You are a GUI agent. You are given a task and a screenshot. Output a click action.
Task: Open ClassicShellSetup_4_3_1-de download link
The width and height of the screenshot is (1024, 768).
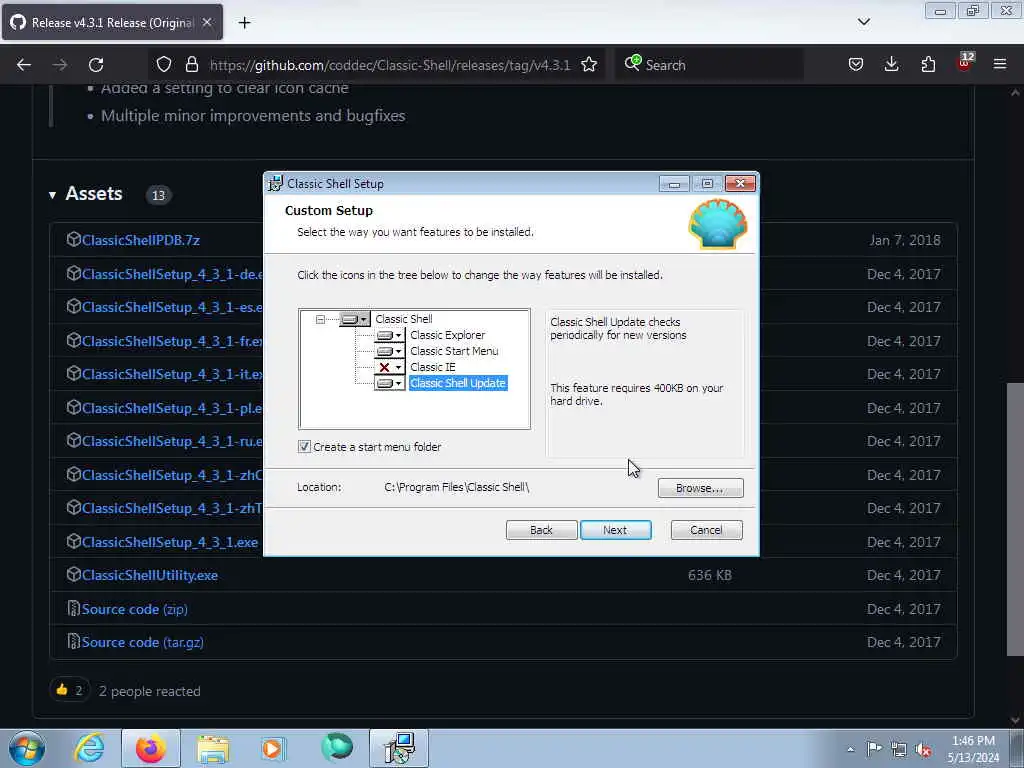[172, 274]
